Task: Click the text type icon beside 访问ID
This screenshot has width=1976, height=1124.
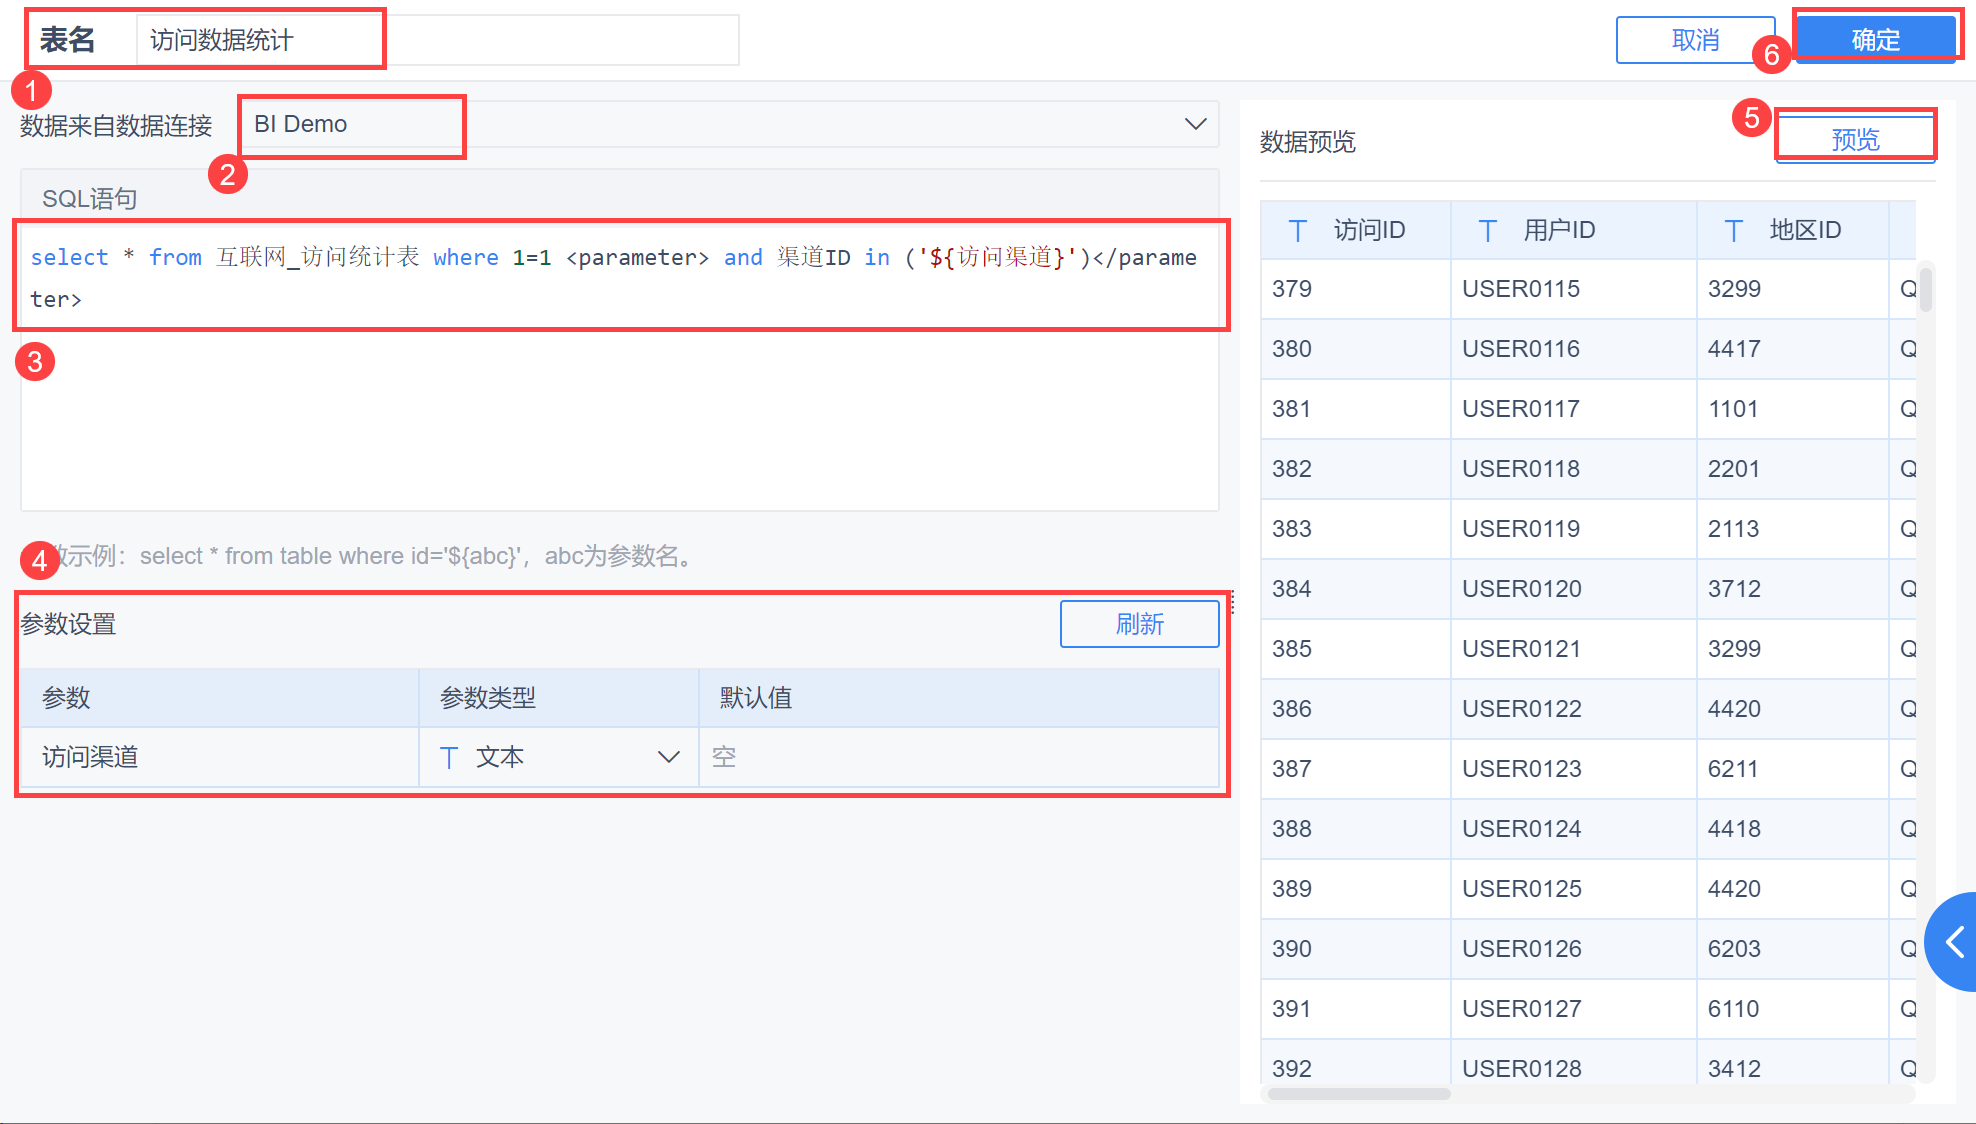Action: click(1297, 231)
